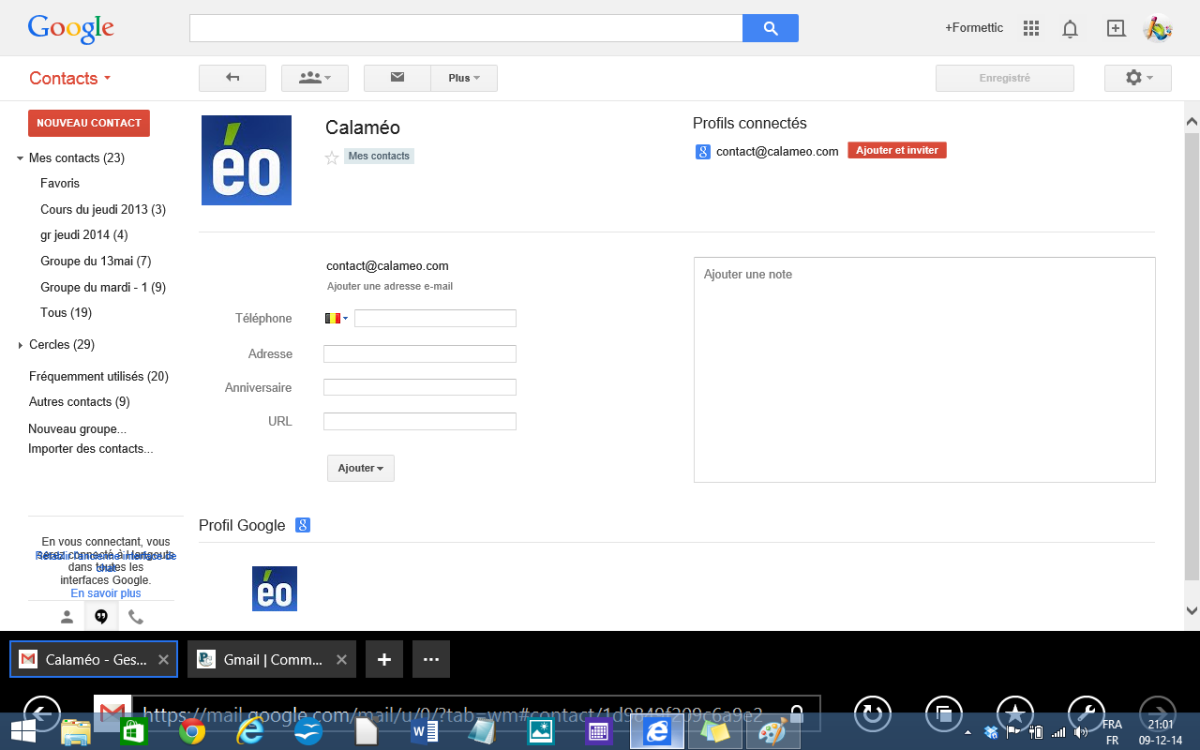Open the Google notifications bell

coord(1070,29)
